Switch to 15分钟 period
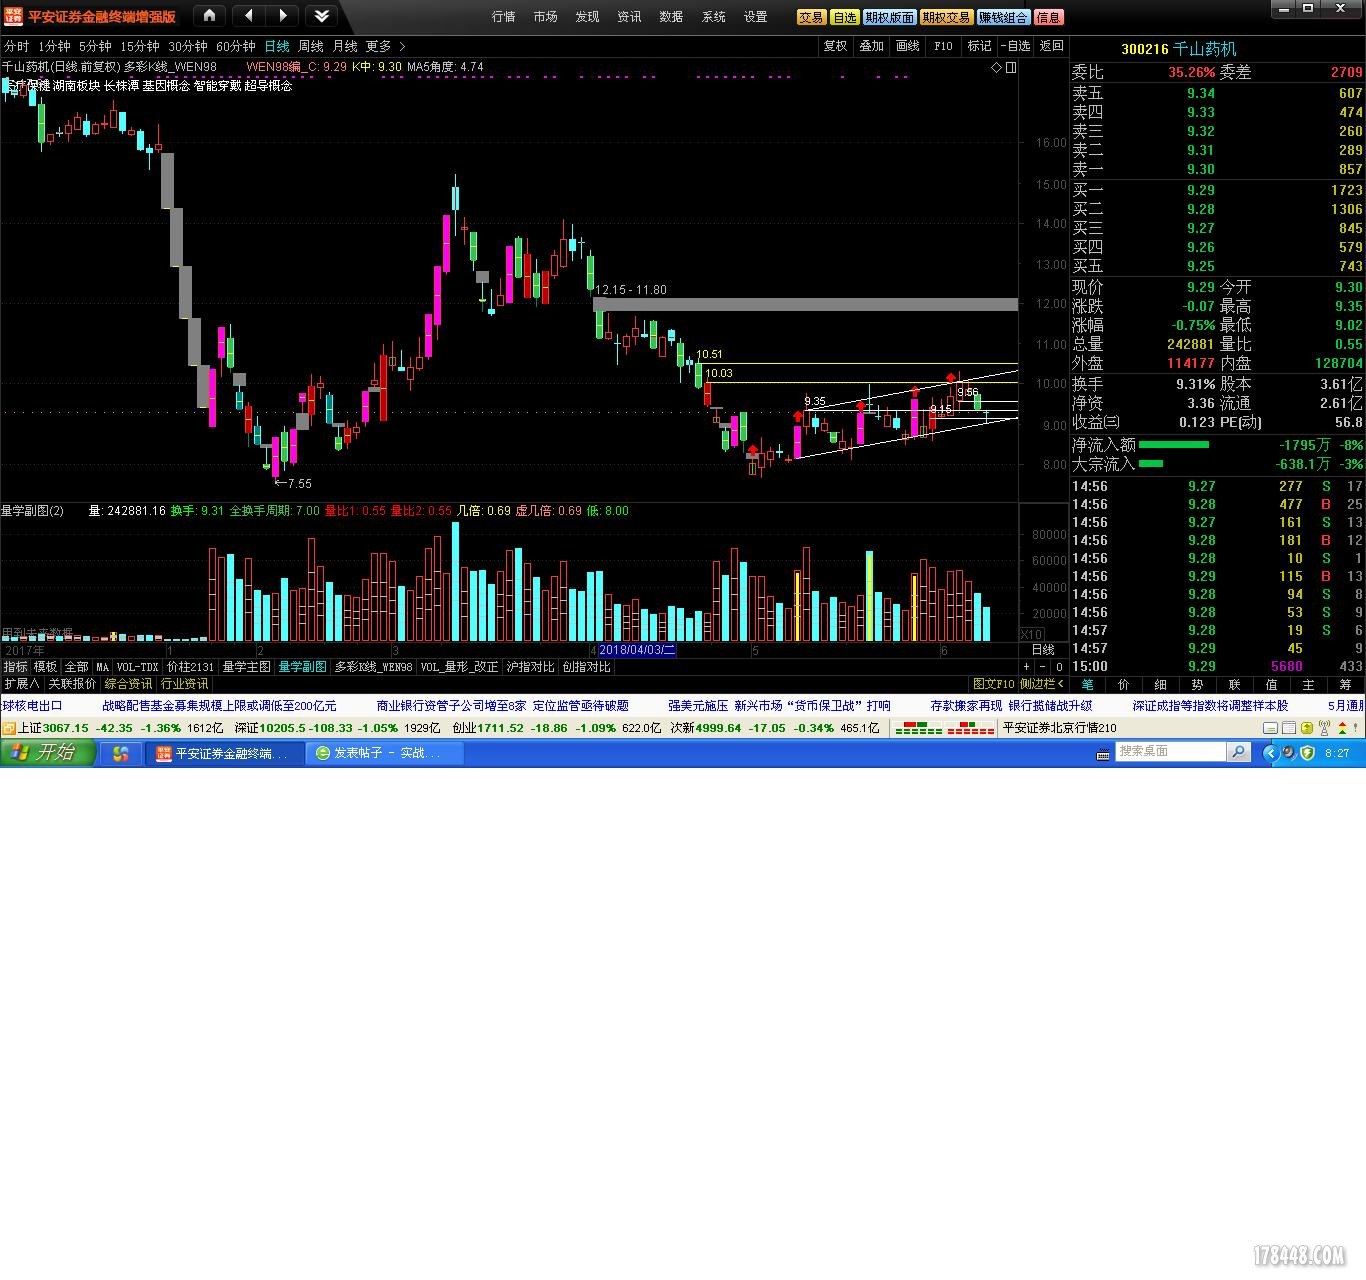Screen dimensions: 1366x1280 tap(140, 46)
